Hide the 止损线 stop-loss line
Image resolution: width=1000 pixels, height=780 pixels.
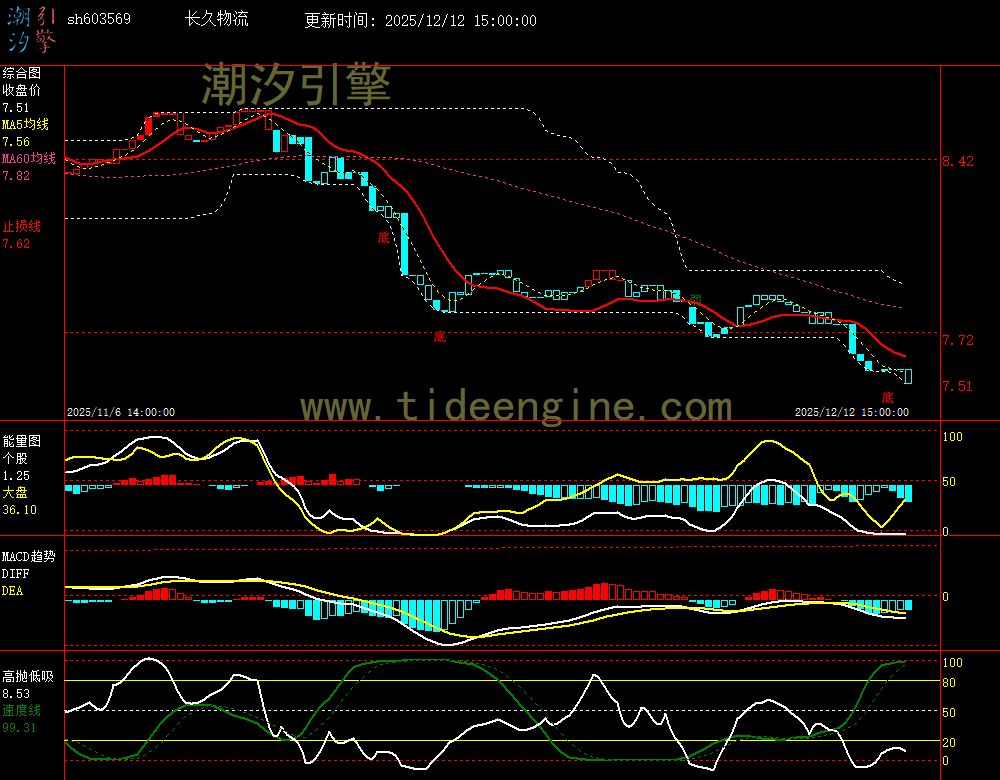(x=20, y=227)
